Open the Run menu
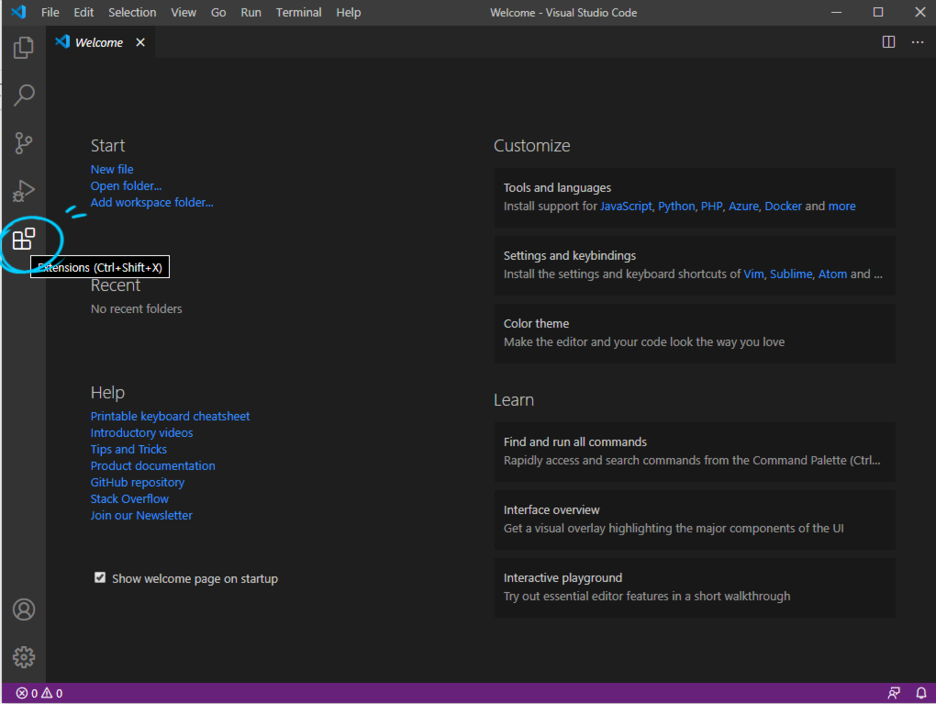 pos(251,13)
